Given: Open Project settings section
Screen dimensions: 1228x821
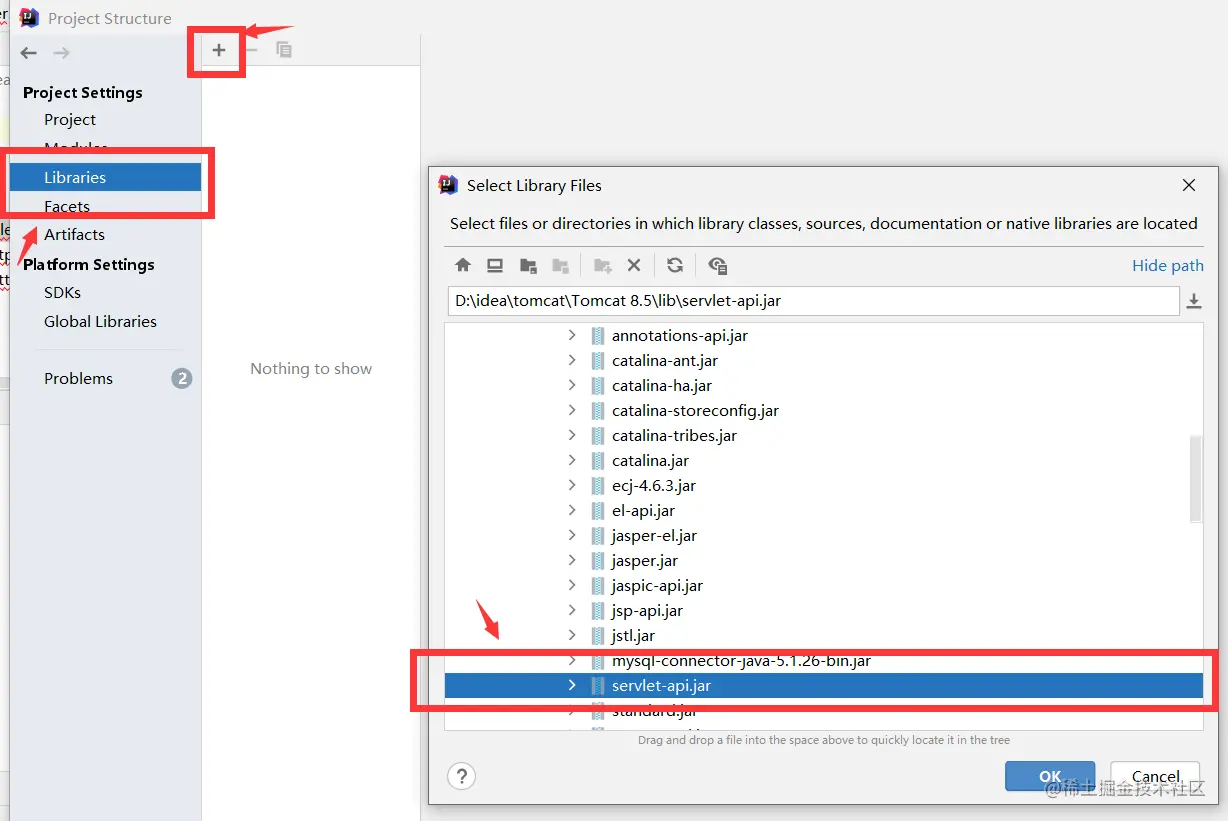Looking at the screenshot, I should 70,119.
